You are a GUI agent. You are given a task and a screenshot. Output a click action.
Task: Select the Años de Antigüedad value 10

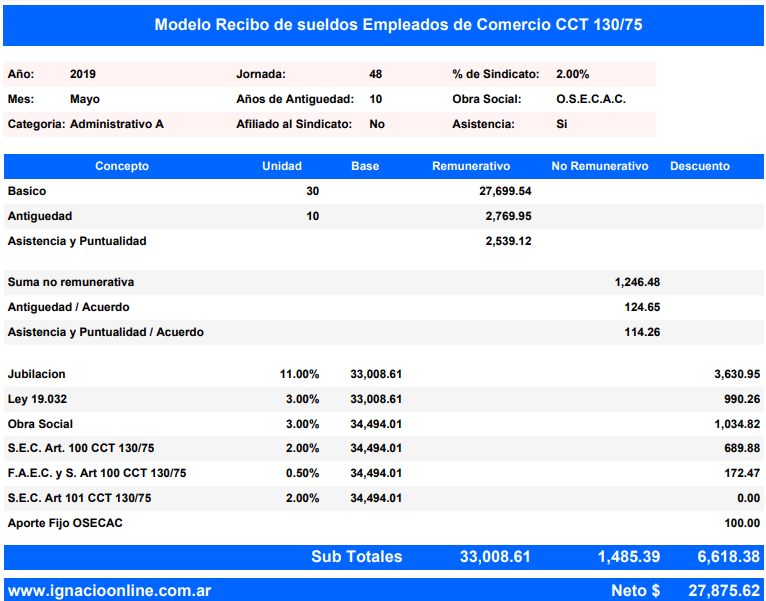pos(375,99)
